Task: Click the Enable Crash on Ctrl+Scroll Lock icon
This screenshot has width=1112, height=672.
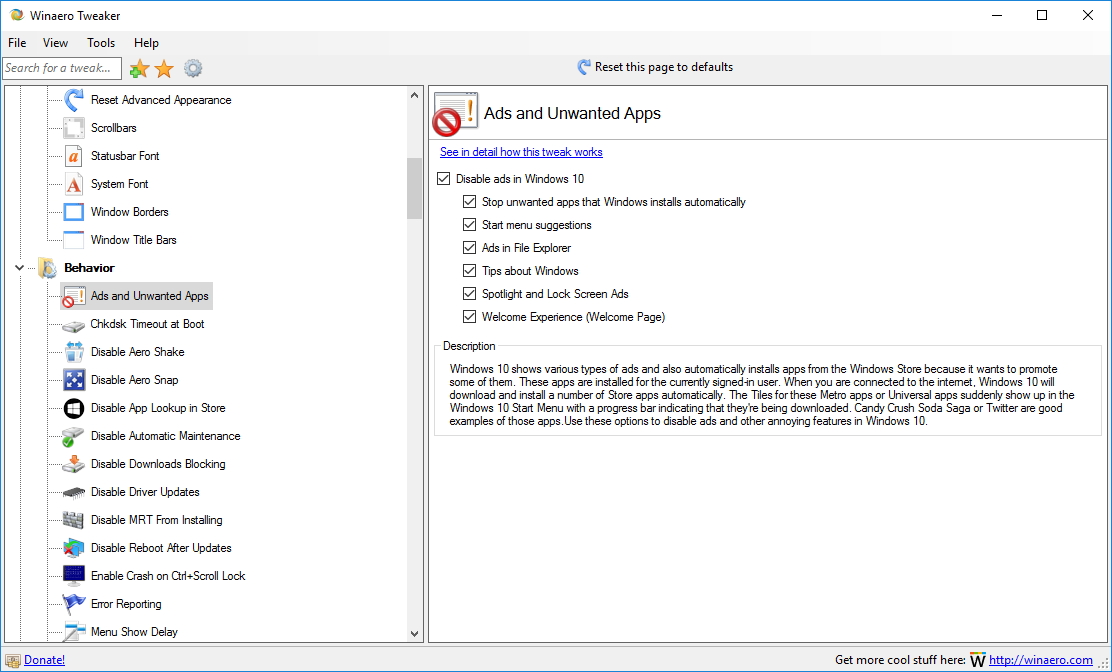Action: click(x=74, y=576)
